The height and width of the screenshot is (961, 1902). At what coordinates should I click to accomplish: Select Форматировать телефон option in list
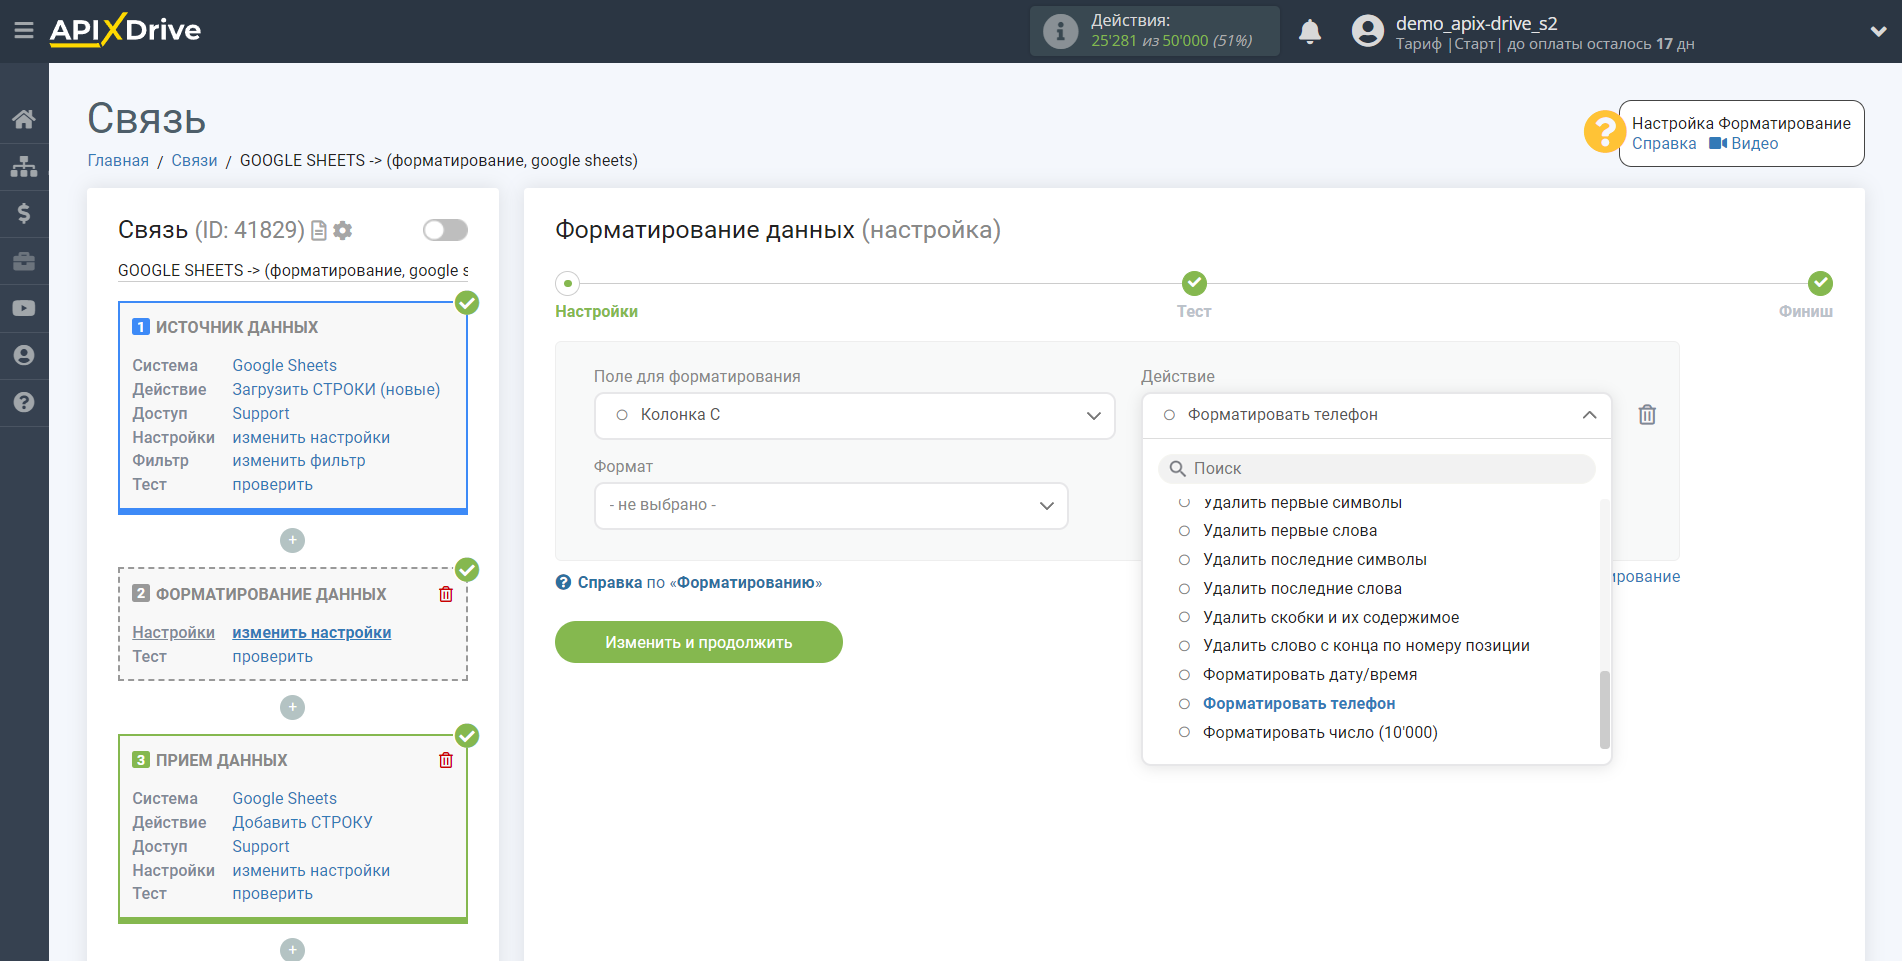(1299, 704)
